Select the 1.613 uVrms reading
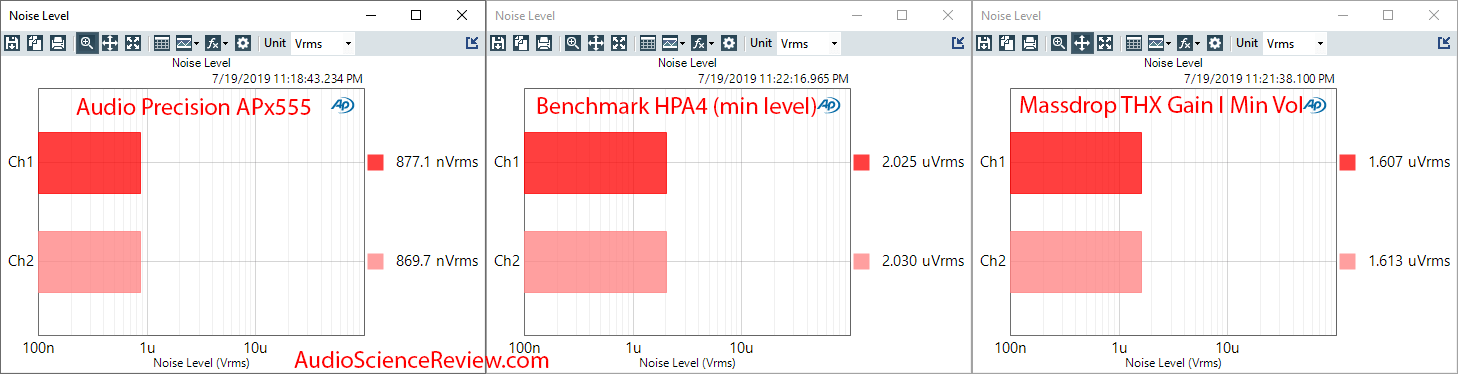Viewport: 1458px width, 374px height. pyautogui.click(x=1409, y=262)
